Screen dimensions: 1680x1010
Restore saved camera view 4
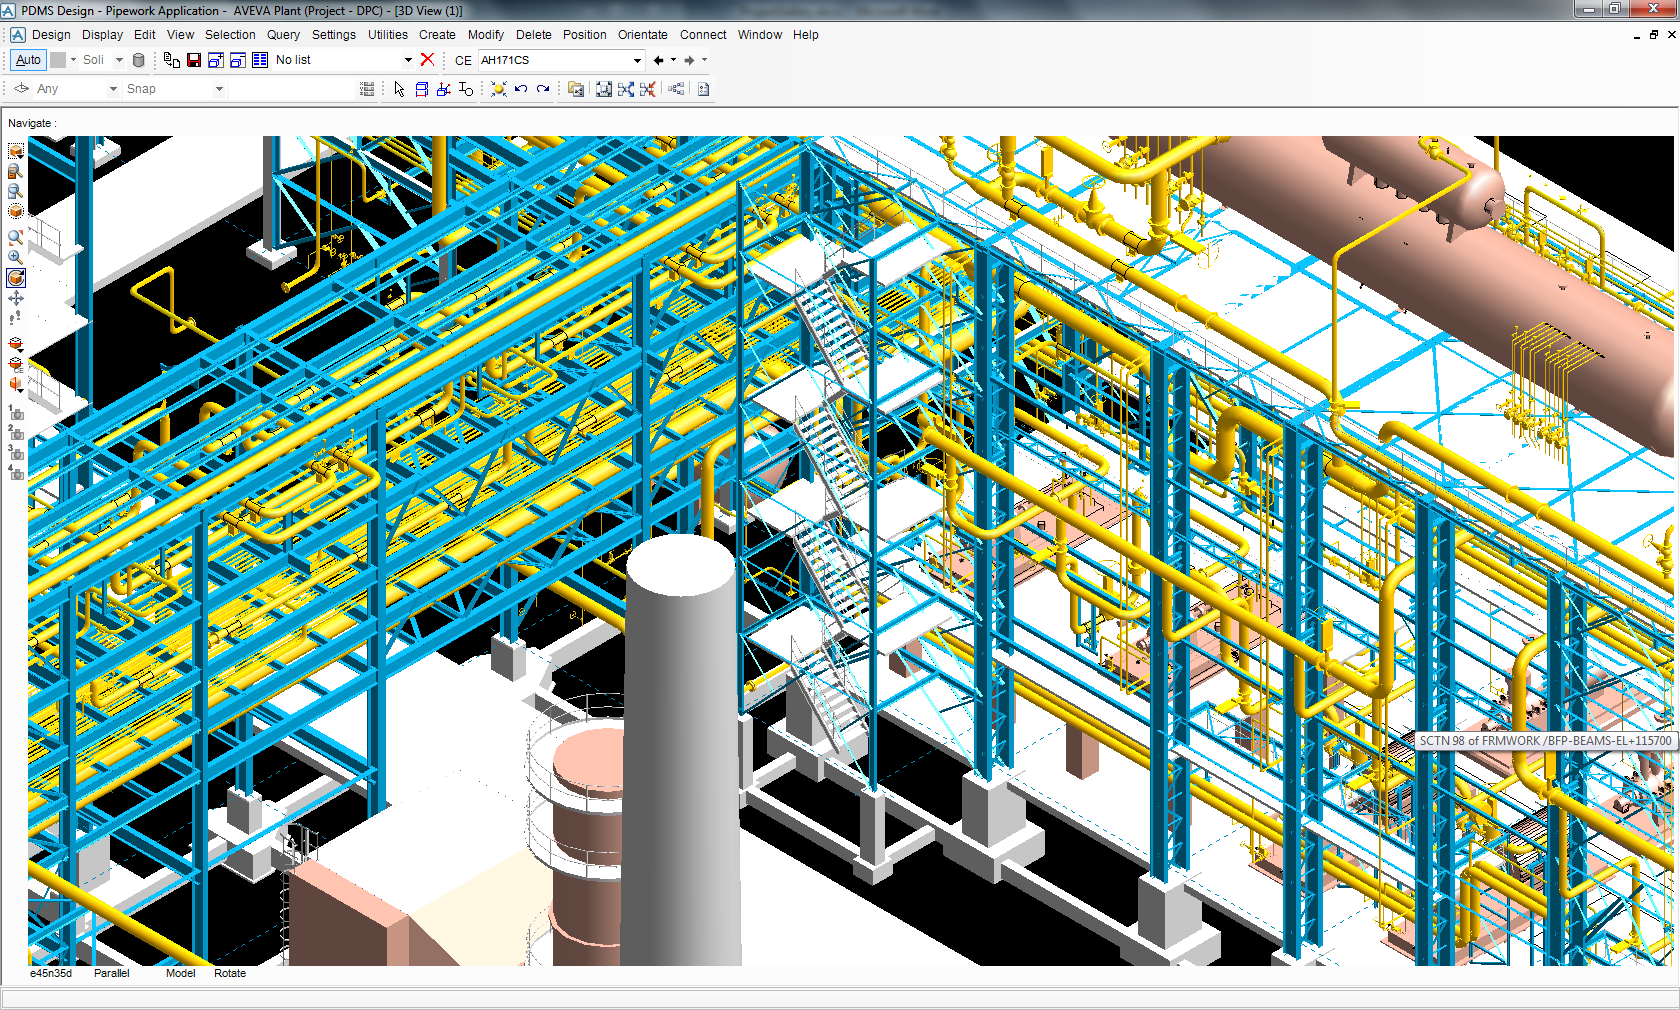point(16,472)
